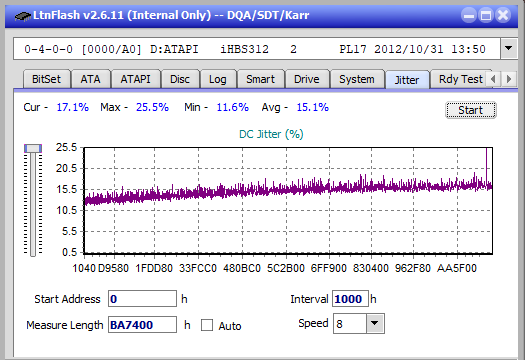Click the drive info combo box text

click(256, 49)
